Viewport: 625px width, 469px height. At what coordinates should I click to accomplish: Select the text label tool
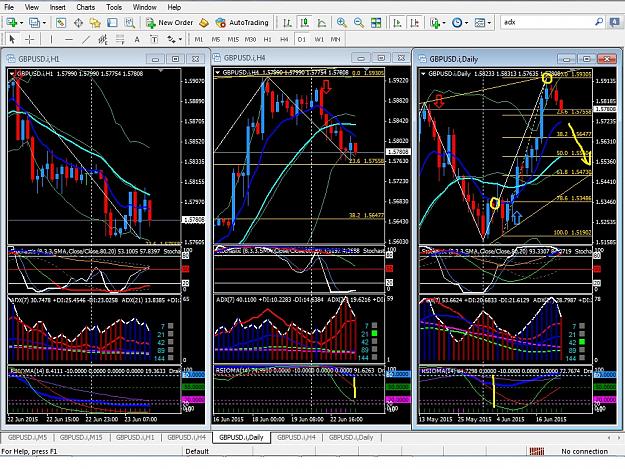point(154,39)
